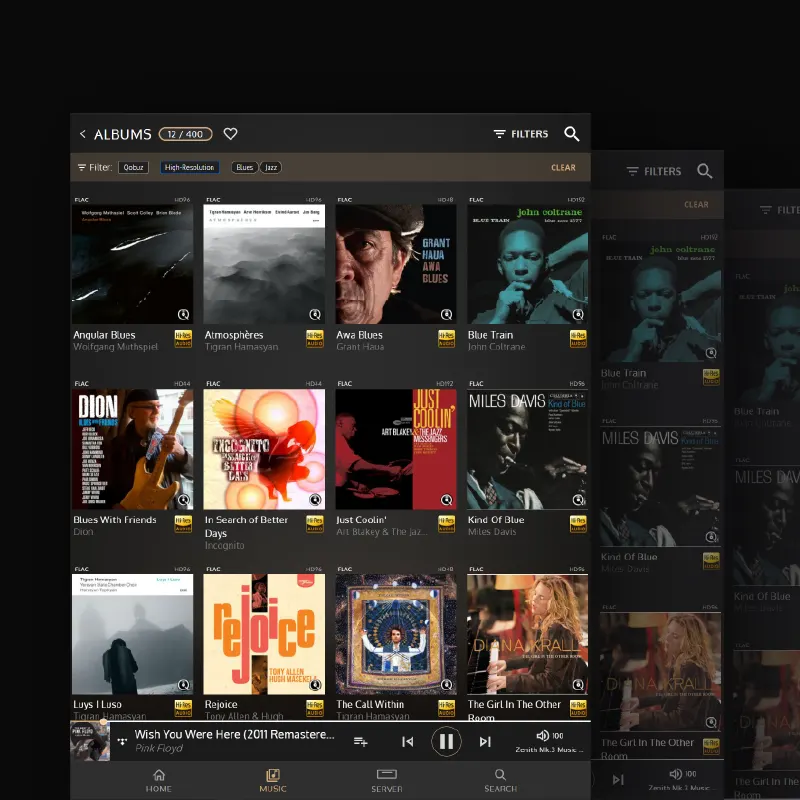Click the Qobuz icon on Awa Blues cover

coord(446,314)
